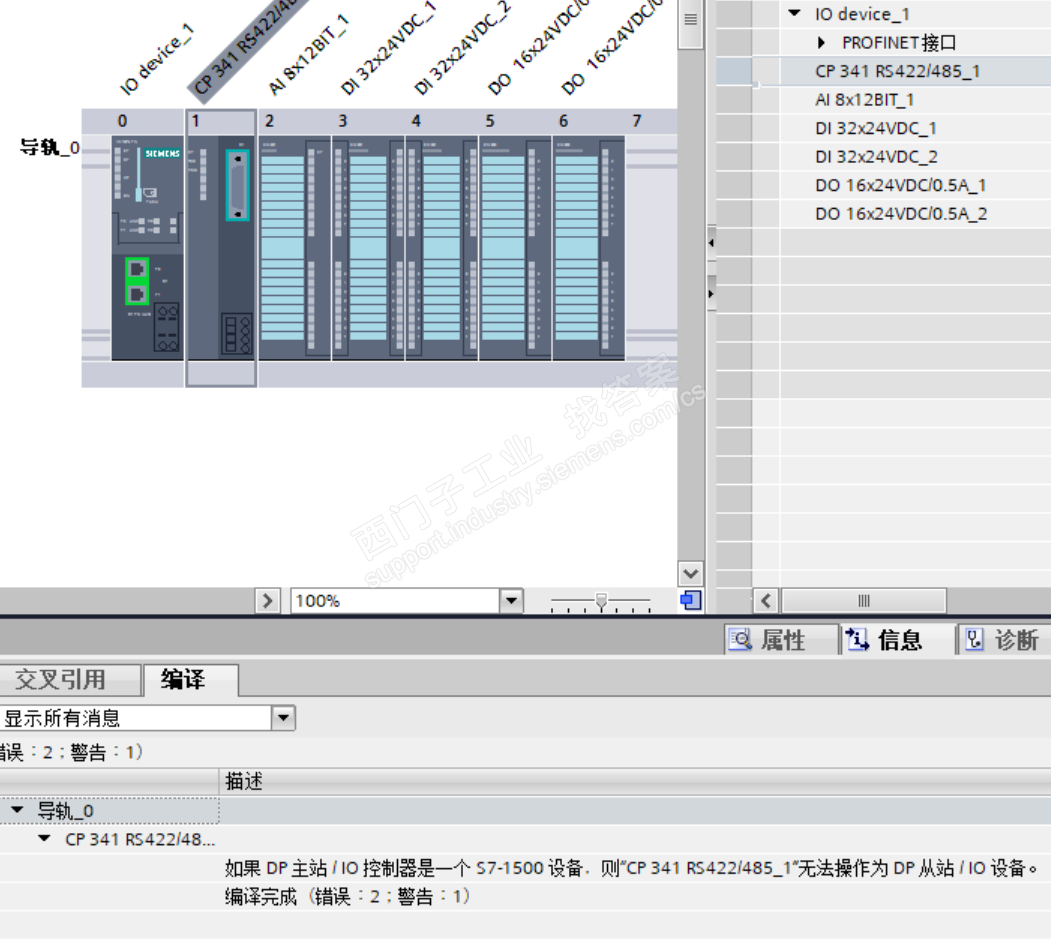Click the Properties tab magnifier icon
Screen dimensions: 1051x940
[x=741, y=640]
